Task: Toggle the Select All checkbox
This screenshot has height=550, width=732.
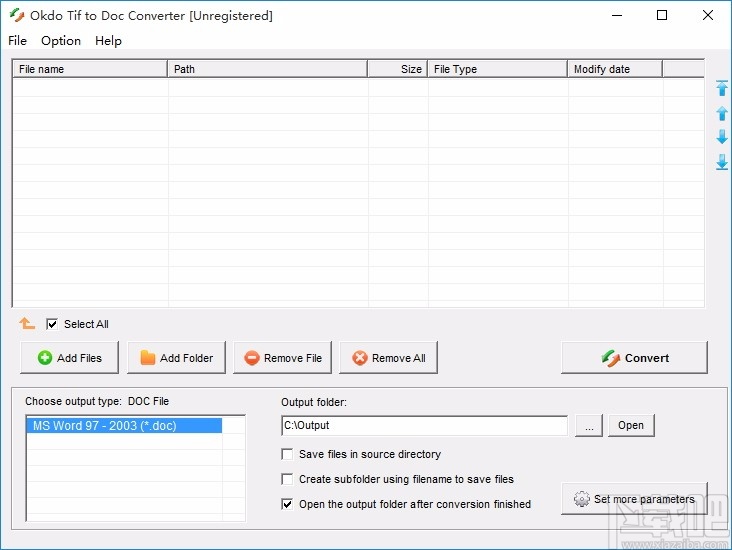Action: point(52,324)
